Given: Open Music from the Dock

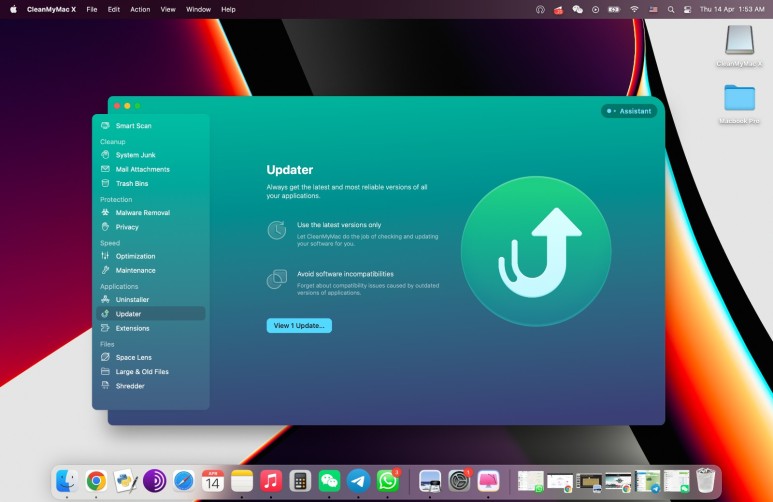Looking at the screenshot, I should coord(271,481).
